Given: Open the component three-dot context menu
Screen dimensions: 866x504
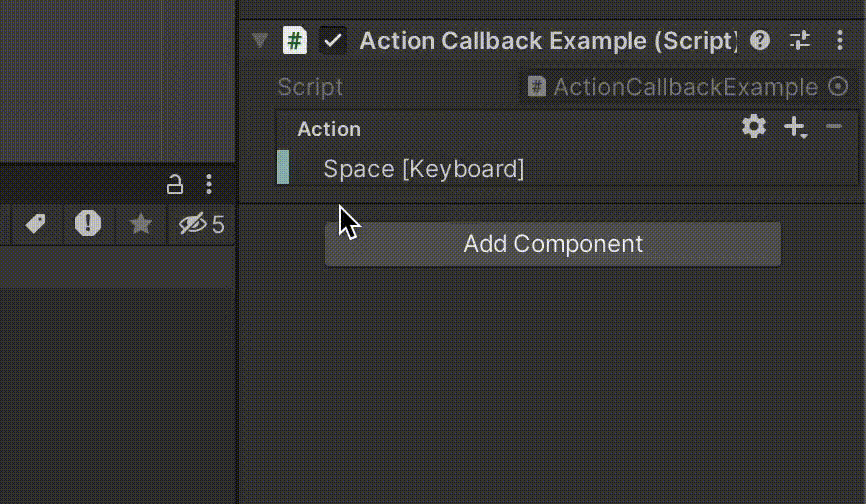Looking at the screenshot, I should click(840, 41).
